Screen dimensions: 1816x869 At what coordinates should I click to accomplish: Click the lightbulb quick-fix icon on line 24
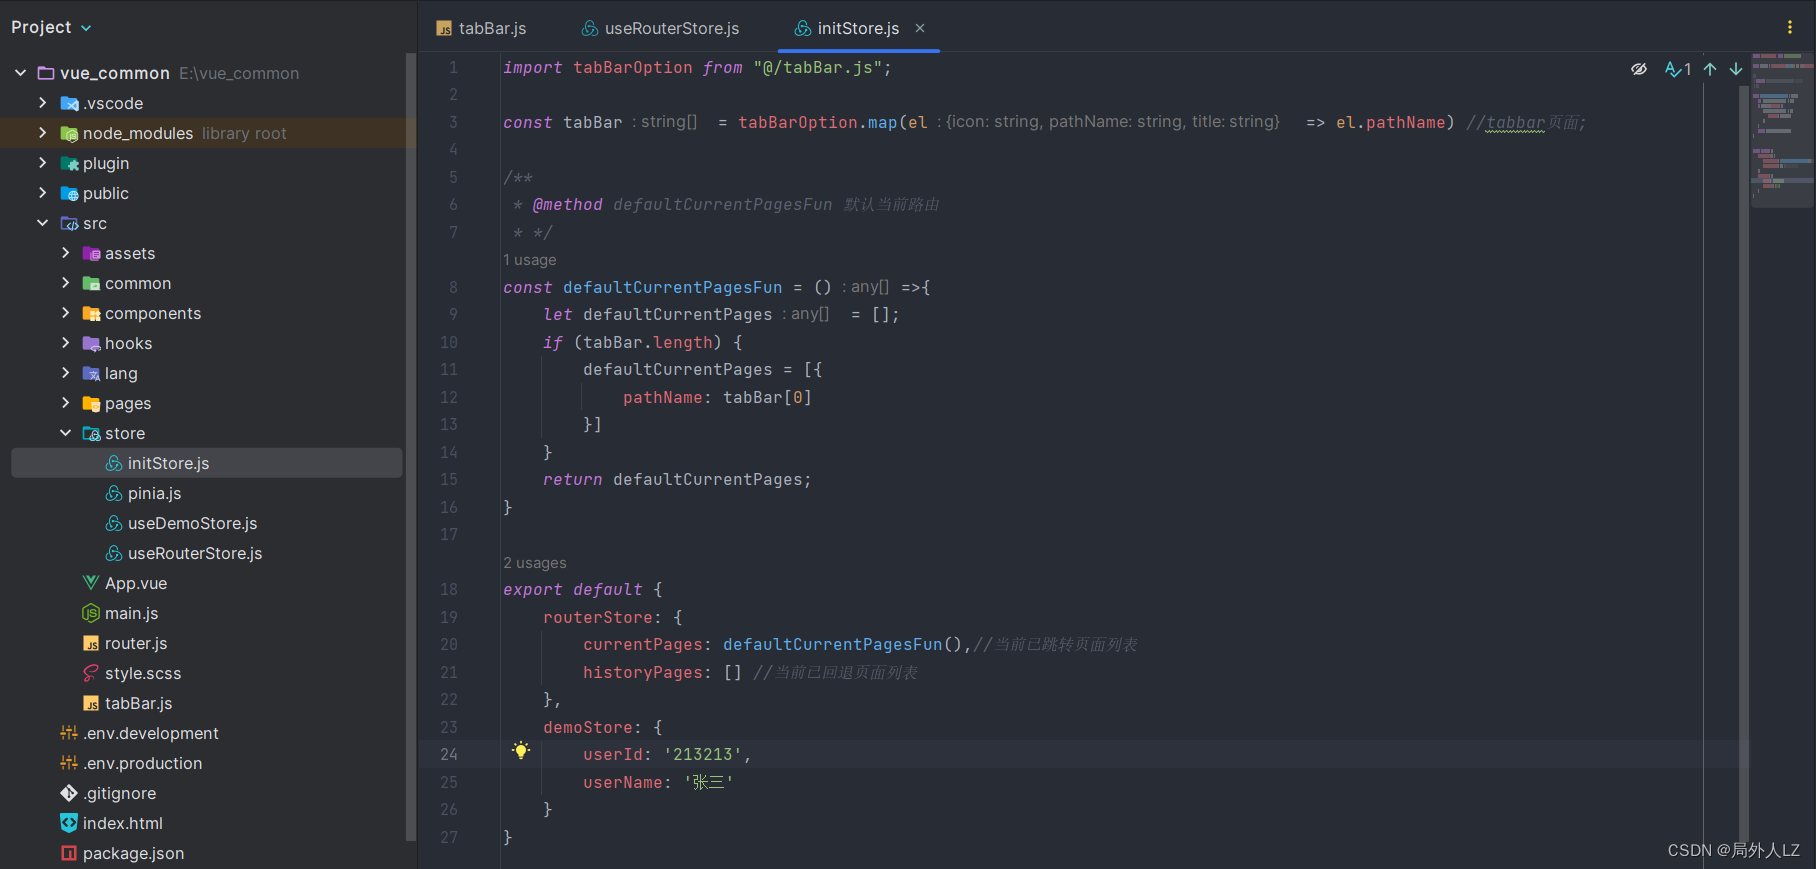click(x=520, y=750)
